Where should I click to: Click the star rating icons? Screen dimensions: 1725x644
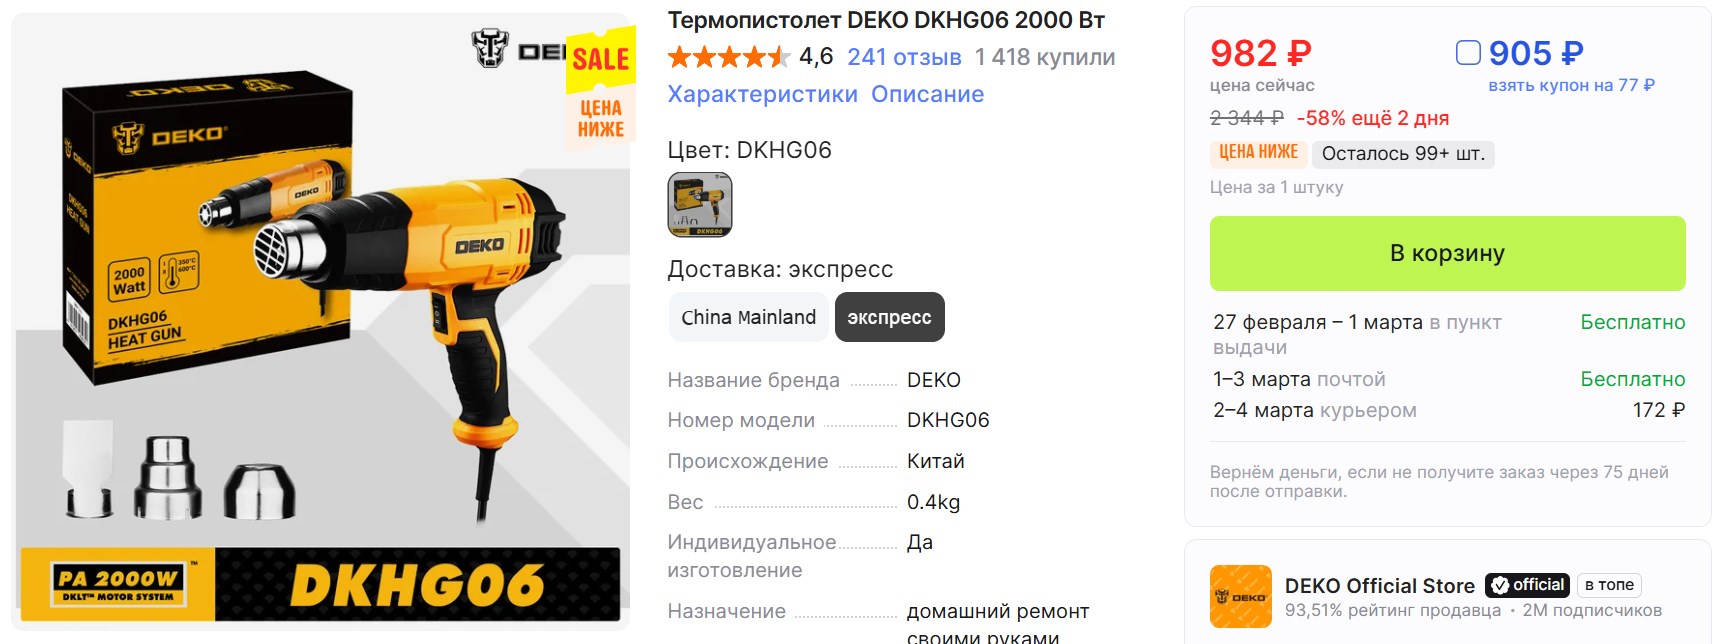[x=729, y=57]
